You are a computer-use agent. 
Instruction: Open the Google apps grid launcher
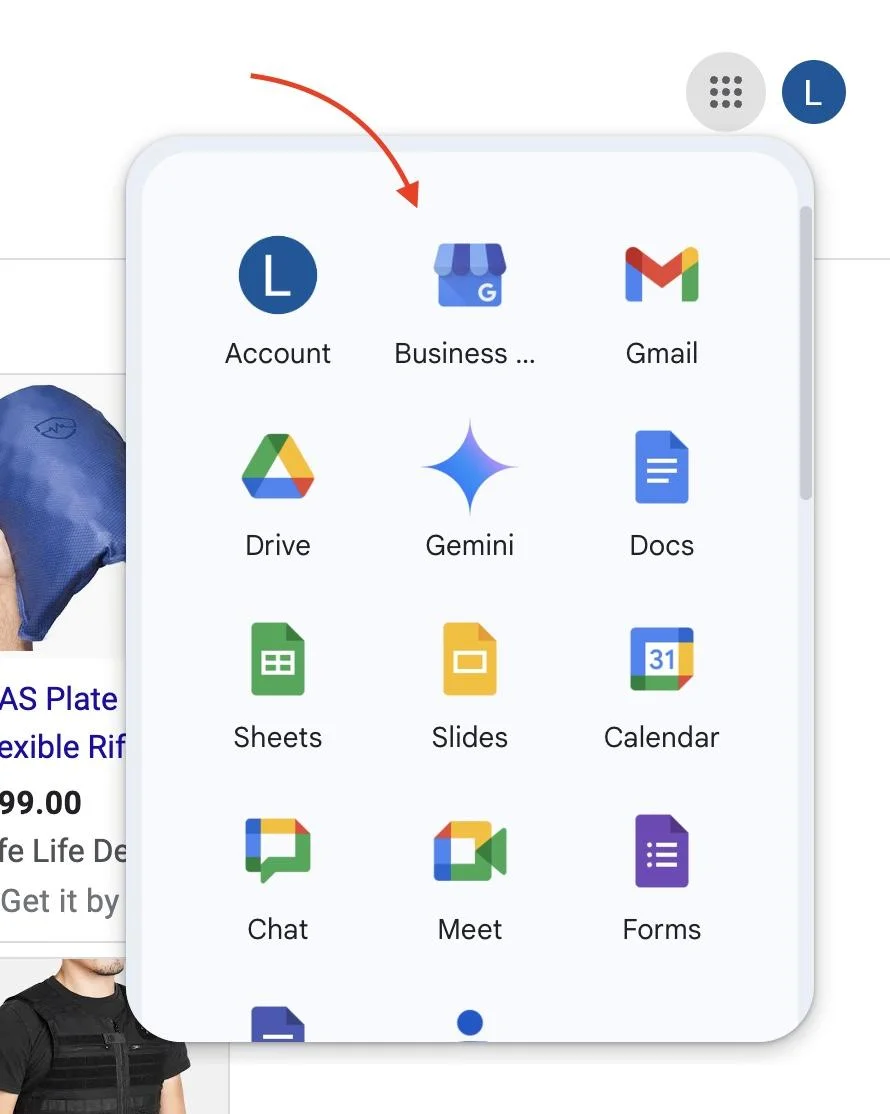point(725,92)
